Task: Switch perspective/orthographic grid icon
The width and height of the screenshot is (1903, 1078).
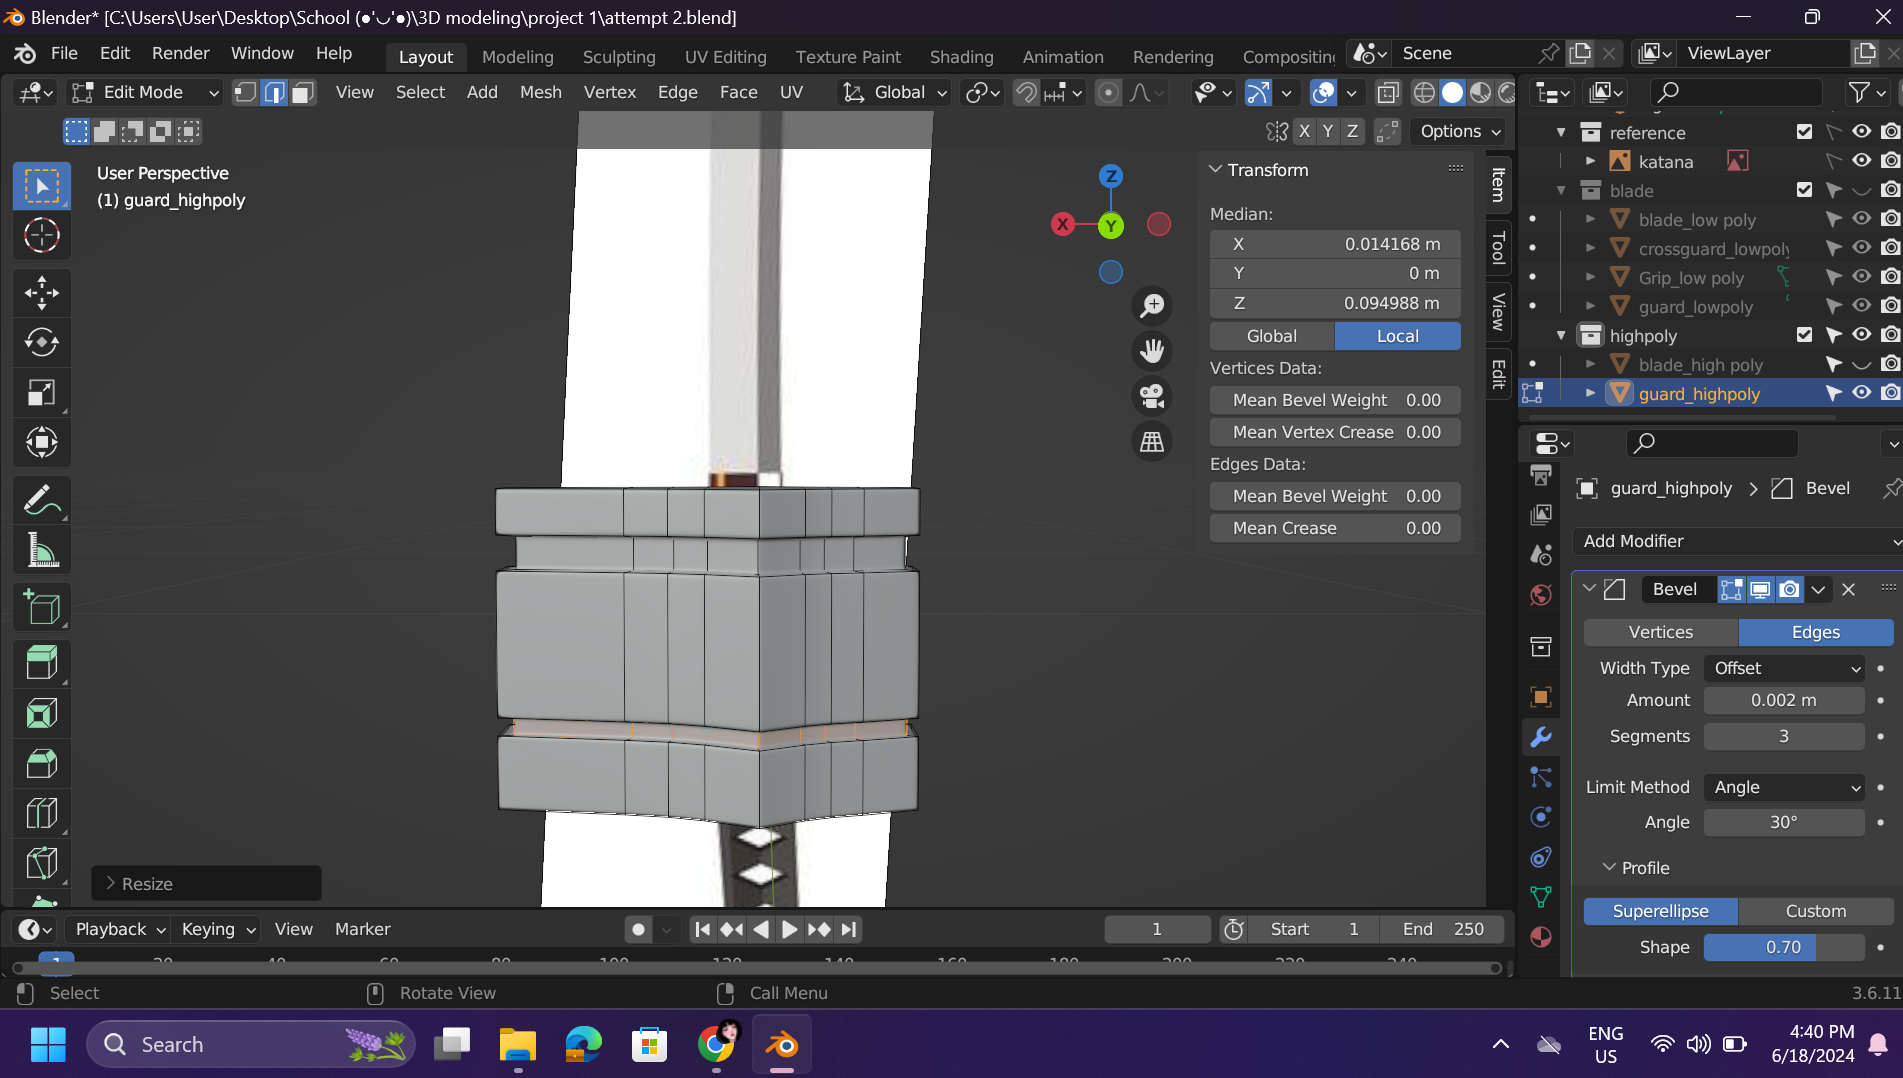Action: [1152, 441]
